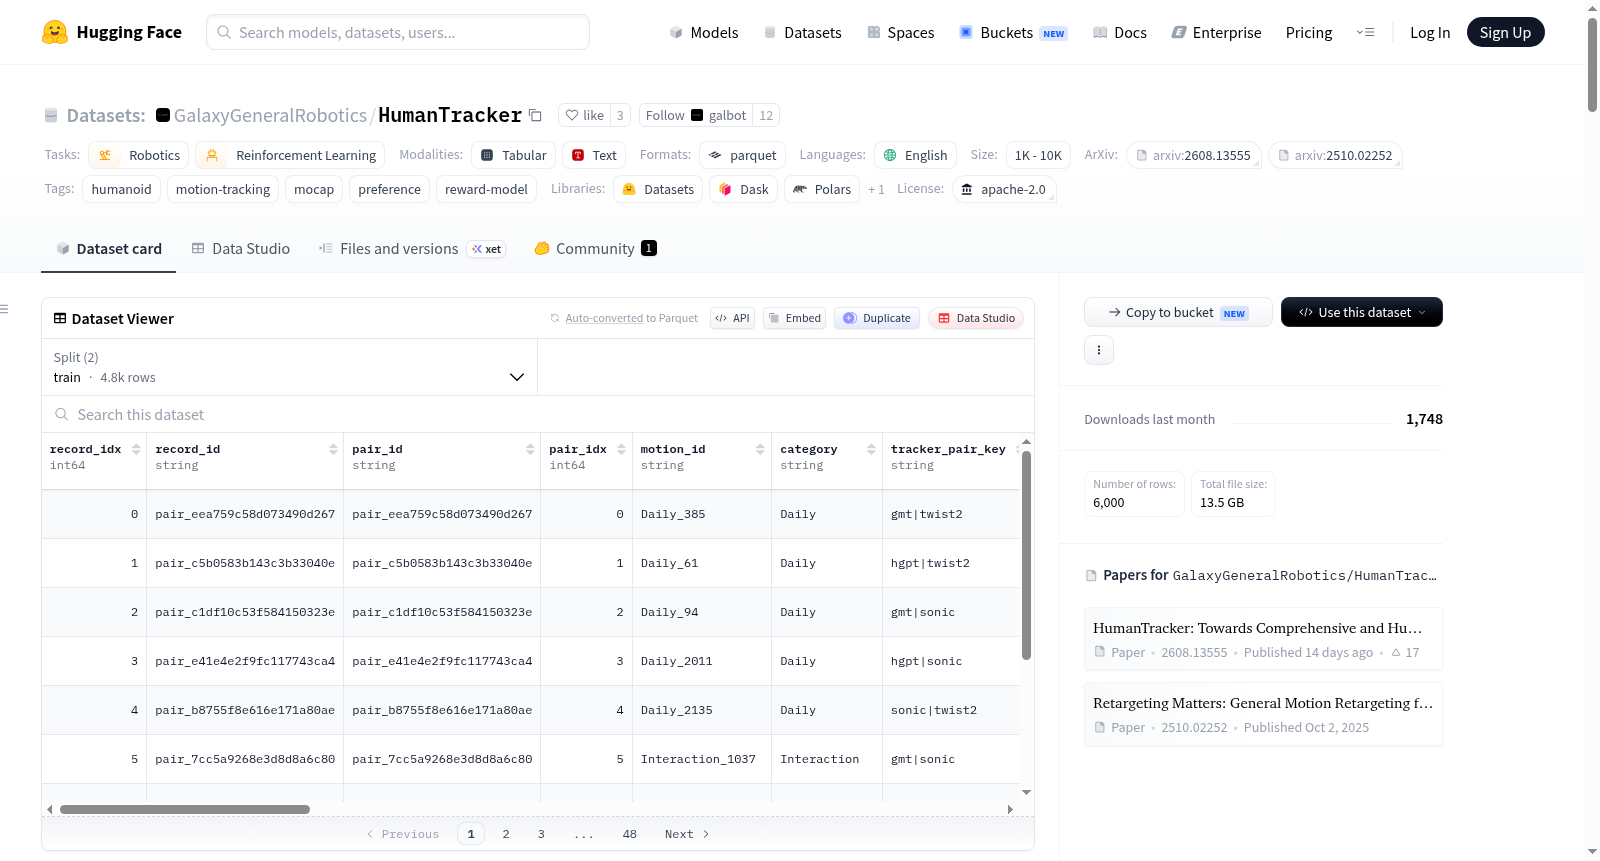The image size is (1600, 861).
Task: Switch to the Data Studio tab
Action: tap(241, 249)
